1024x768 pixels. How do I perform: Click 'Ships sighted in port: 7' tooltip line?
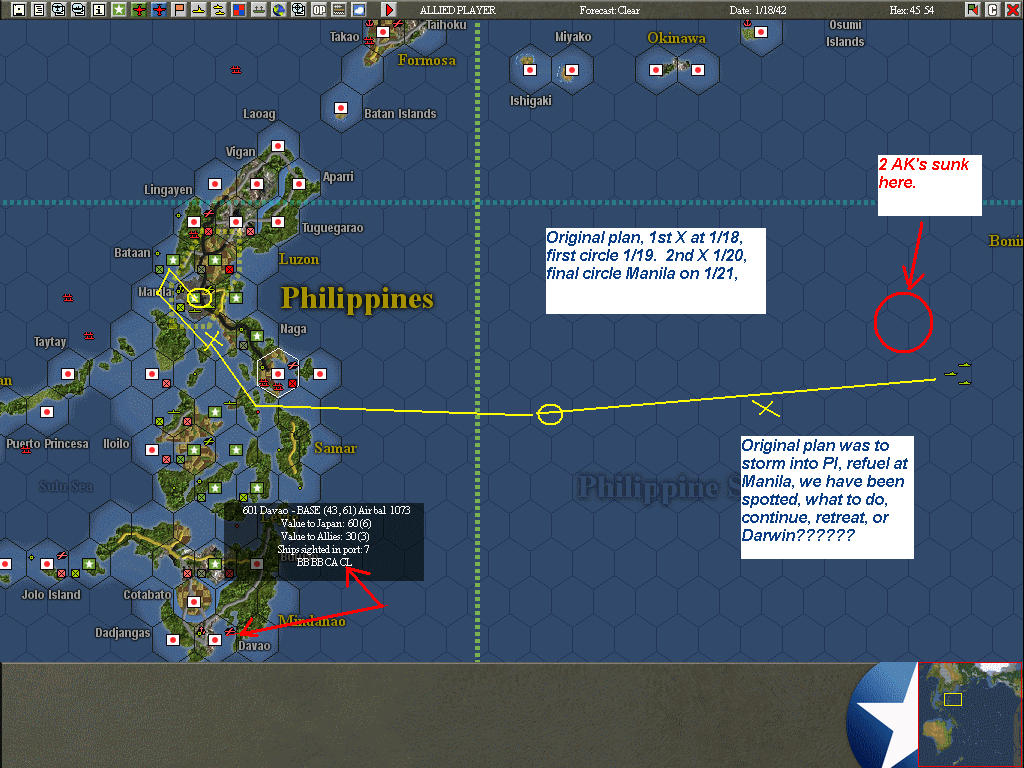point(323,549)
